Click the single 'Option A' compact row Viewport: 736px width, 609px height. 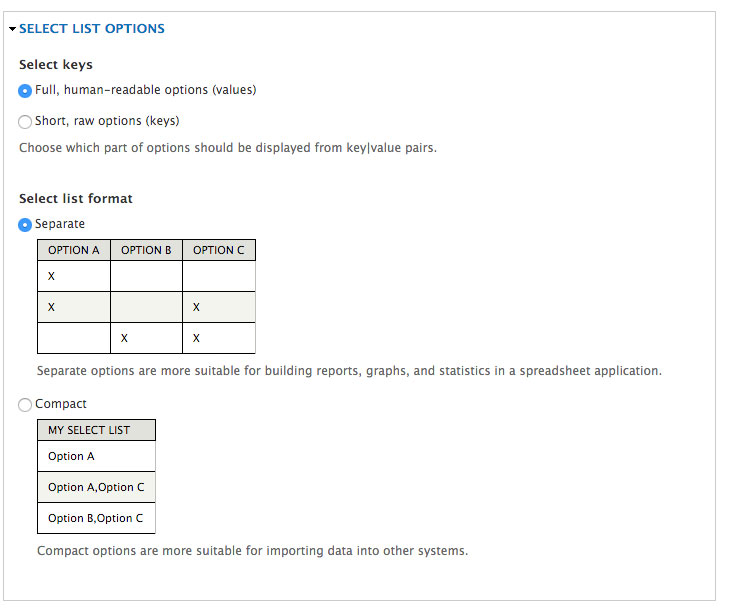(96, 456)
